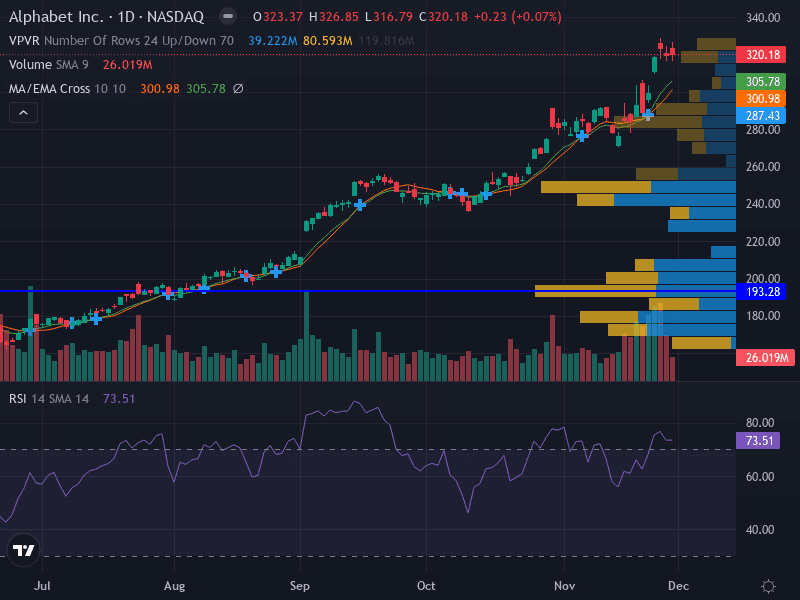Screen dimensions: 800x600
Task: Click the 240.00 price scale value
Action: (763, 204)
